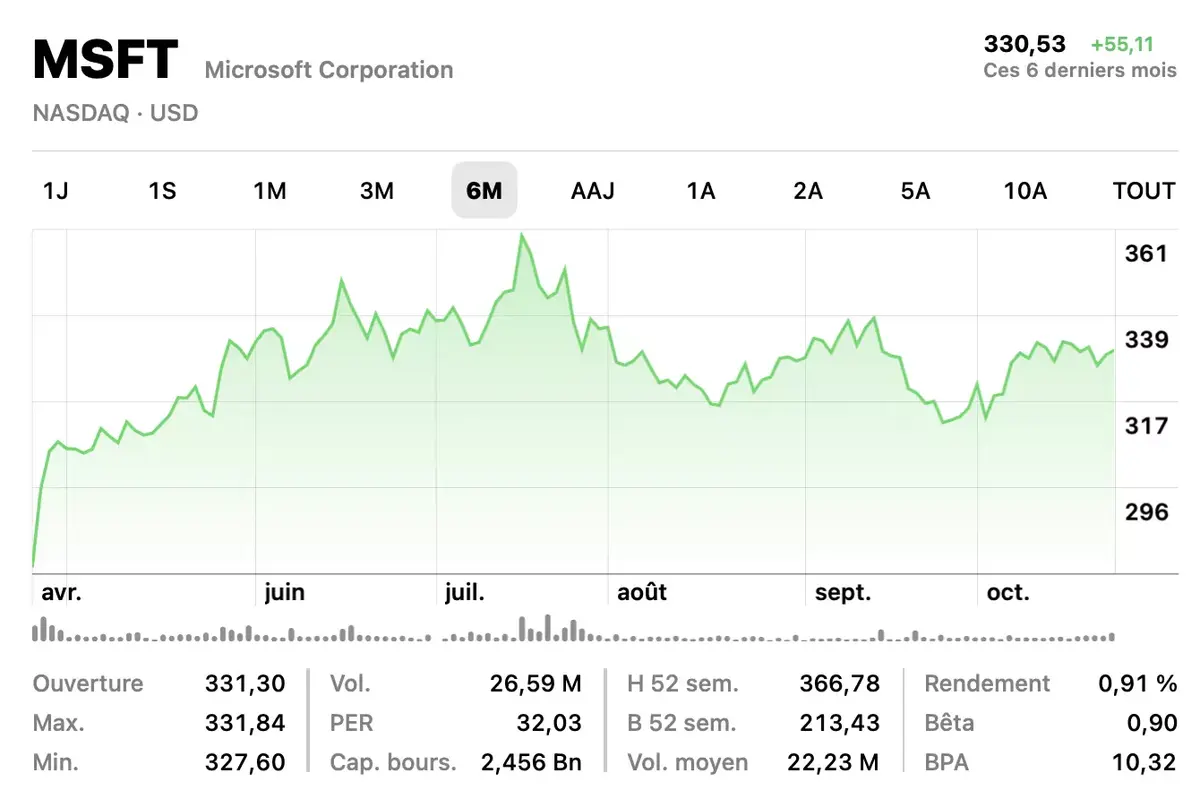Click the NASDAQ · USD exchange label
This screenshot has width=1200, height=799.
(115, 112)
